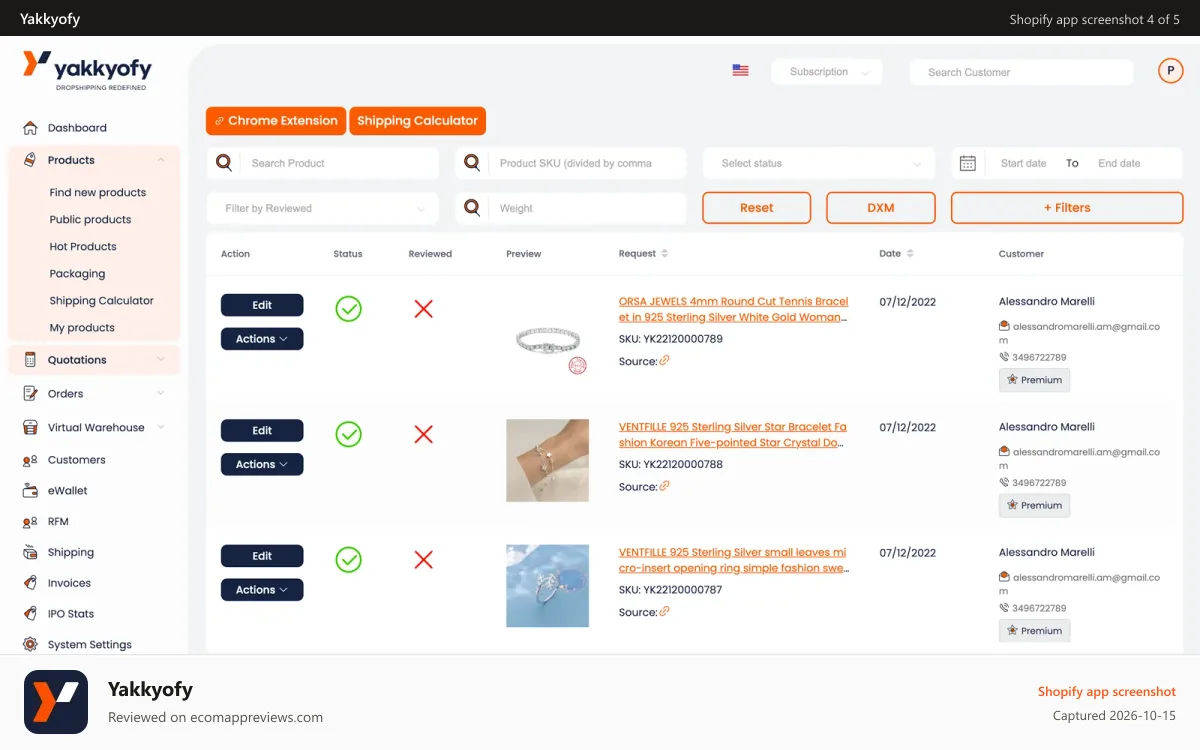This screenshot has height=750, width=1200.
Task: Click red reviewed X for small leaves ring row
Action: pyautogui.click(x=423, y=559)
